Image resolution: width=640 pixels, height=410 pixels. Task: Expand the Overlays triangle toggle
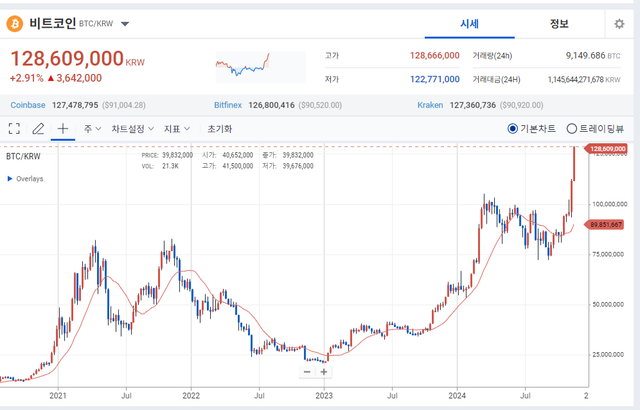(11, 179)
